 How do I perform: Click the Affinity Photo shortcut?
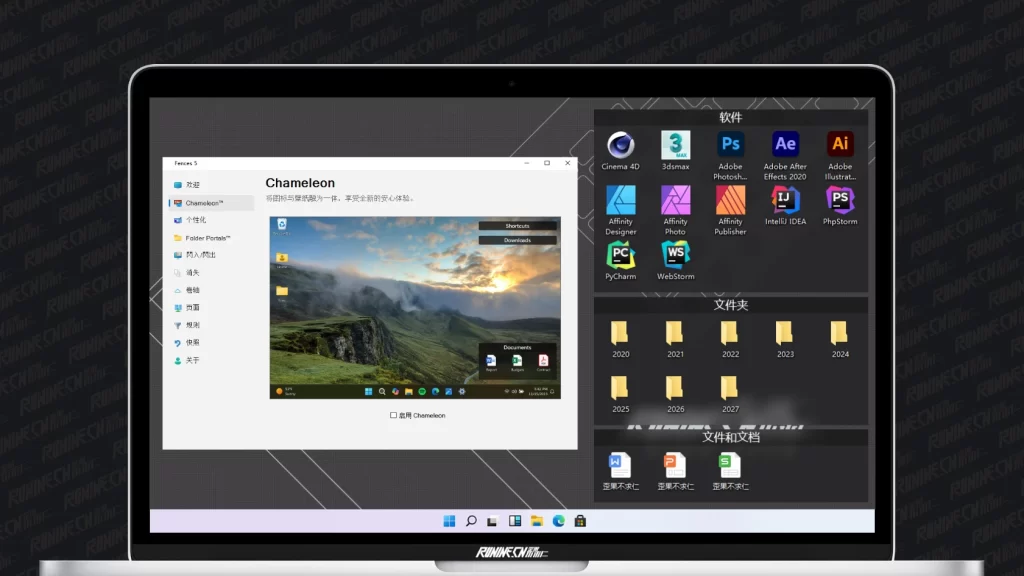[675, 201]
